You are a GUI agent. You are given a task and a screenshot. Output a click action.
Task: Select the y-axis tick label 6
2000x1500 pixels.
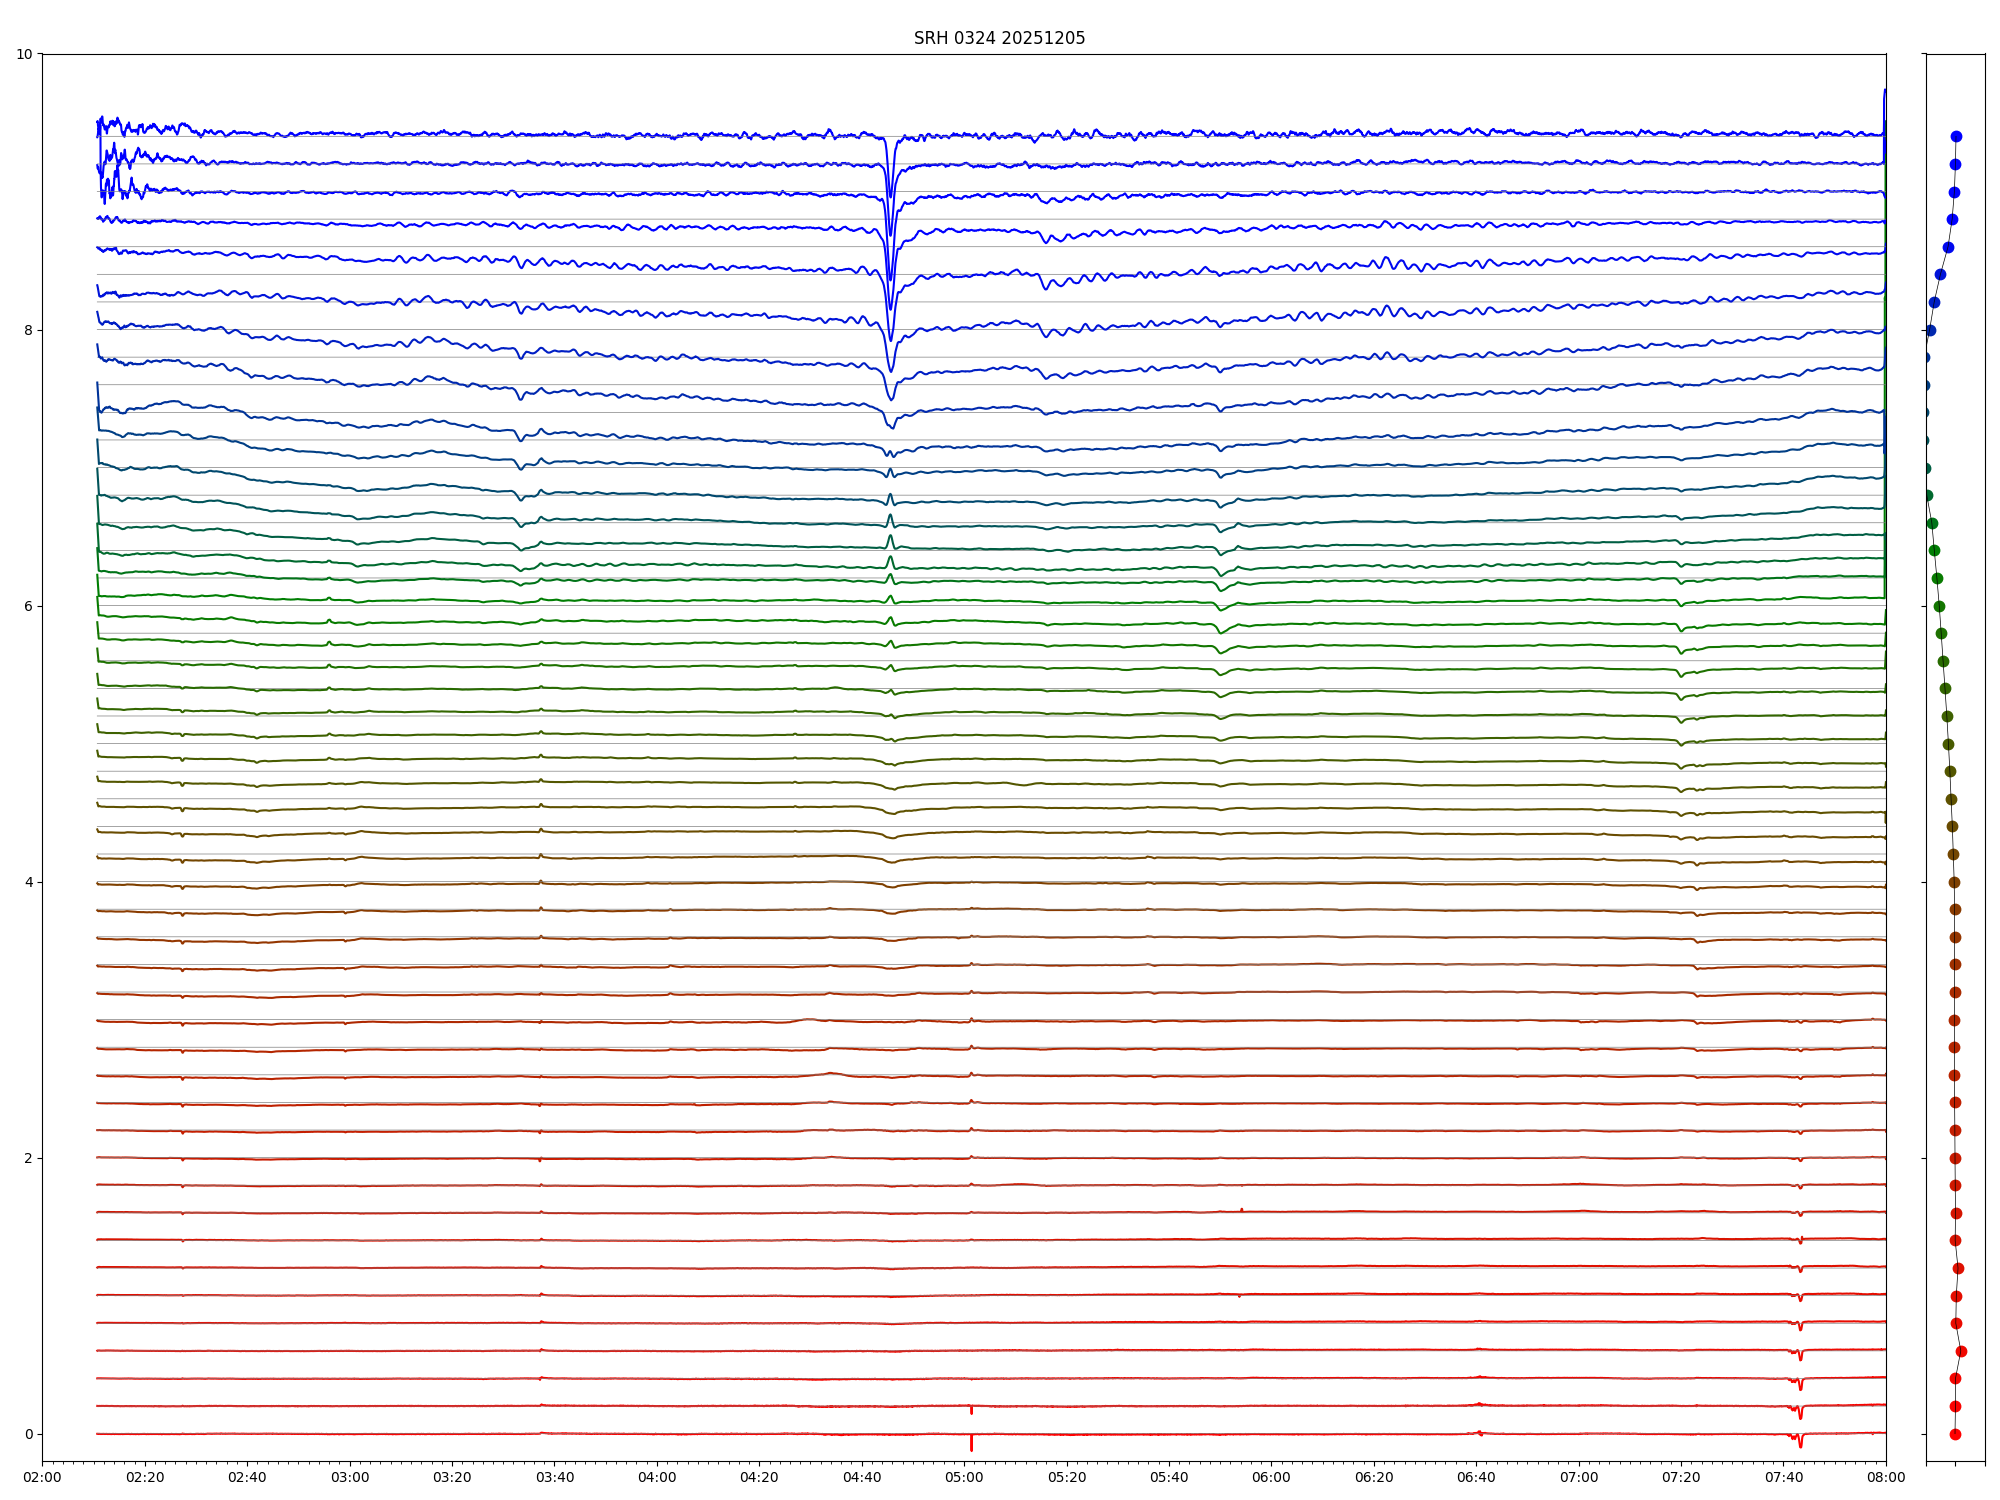coord(28,606)
